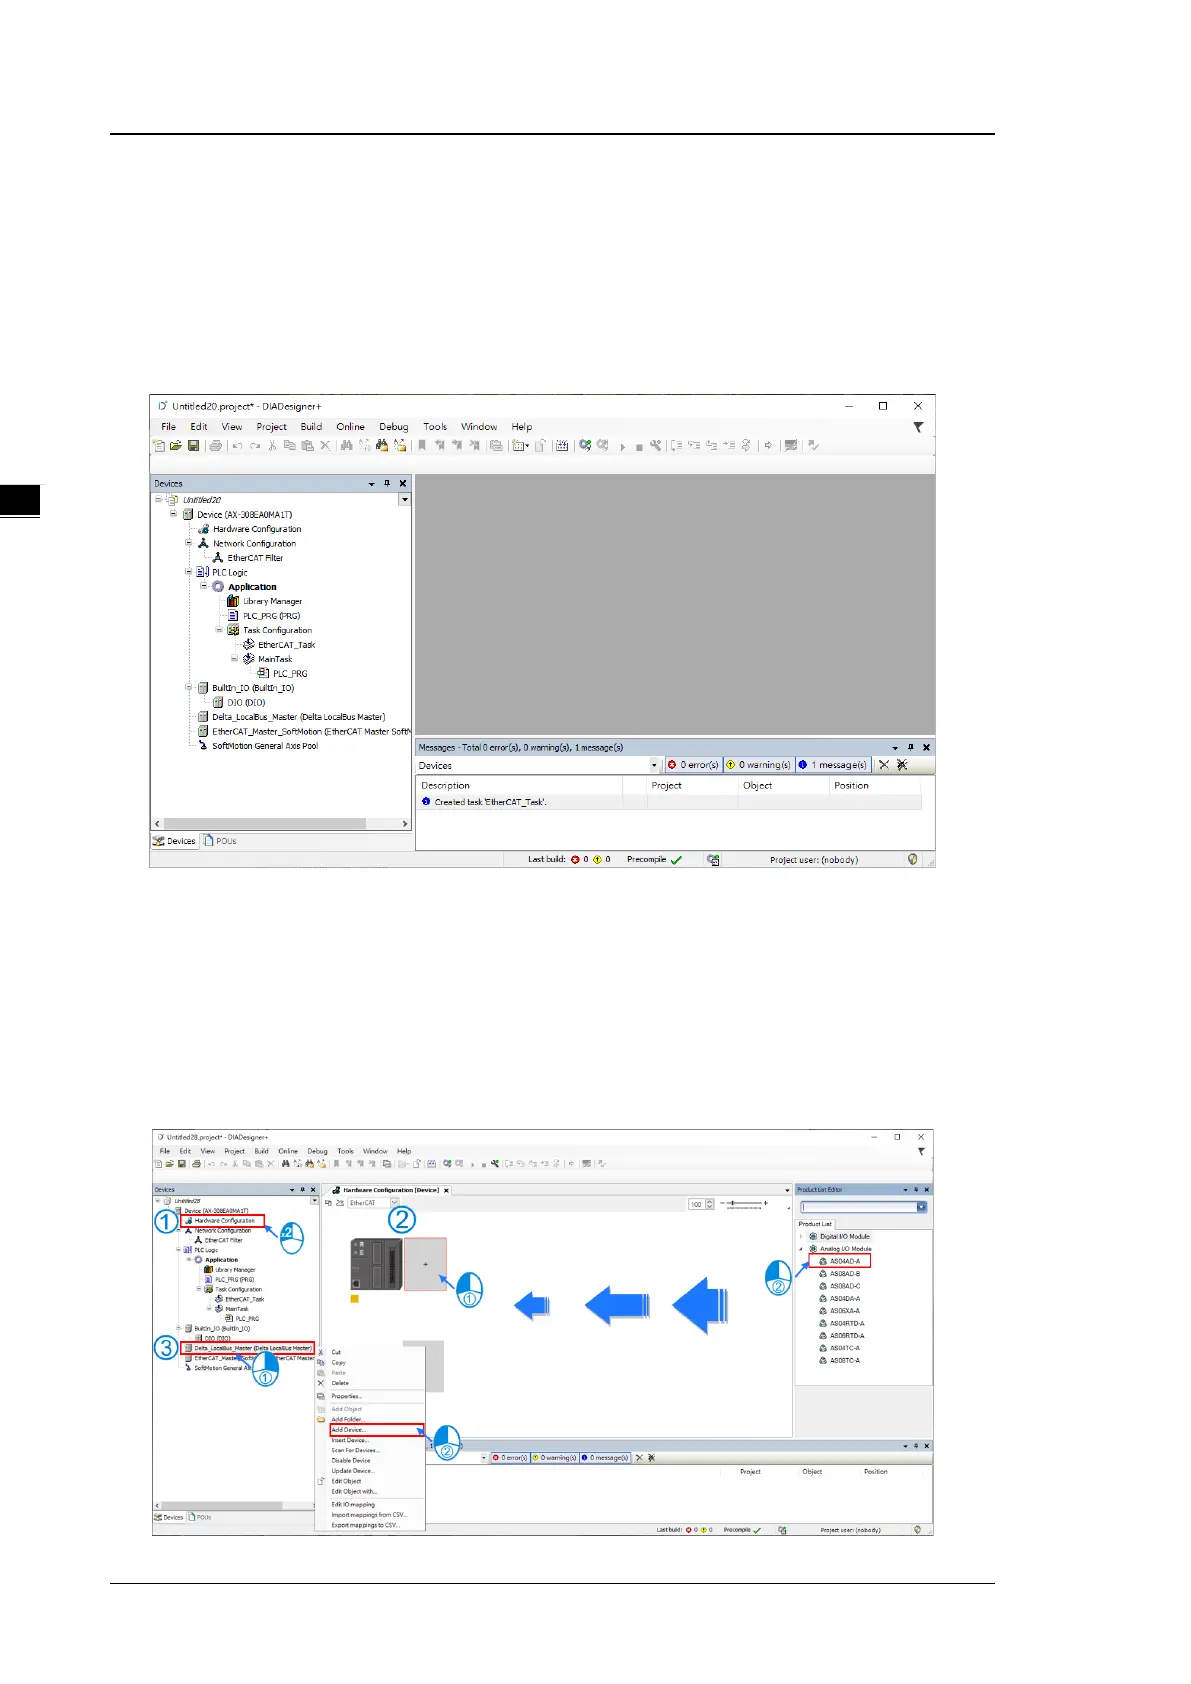Click Find binoculars icon in Untitled20 toolbar
The image size is (1191, 1684).
(346, 446)
